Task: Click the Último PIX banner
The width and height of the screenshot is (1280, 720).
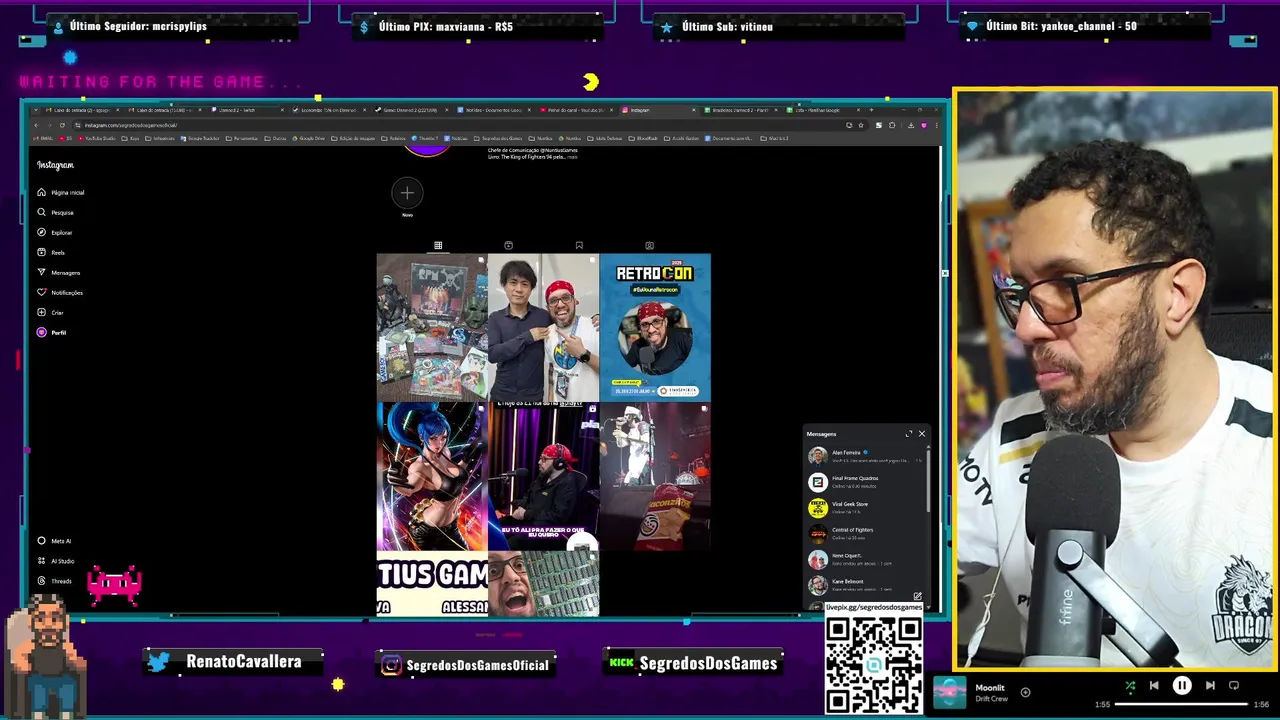Action: [x=477, y=26]
